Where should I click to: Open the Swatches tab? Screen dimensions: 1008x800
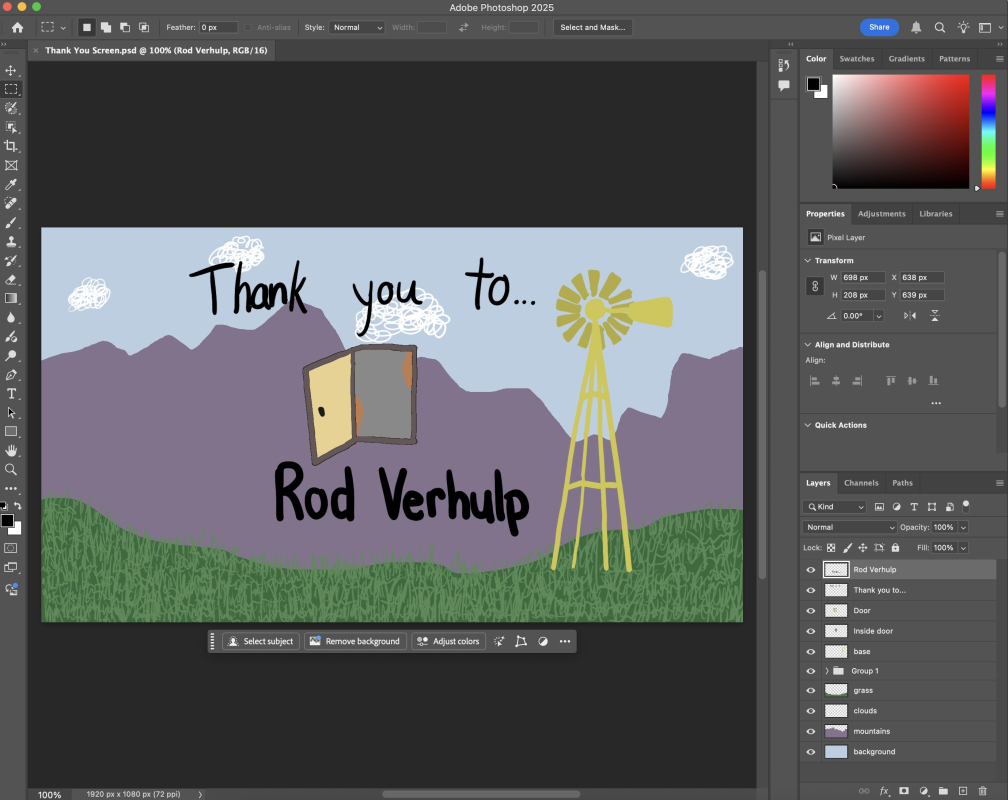coord(856,59)
